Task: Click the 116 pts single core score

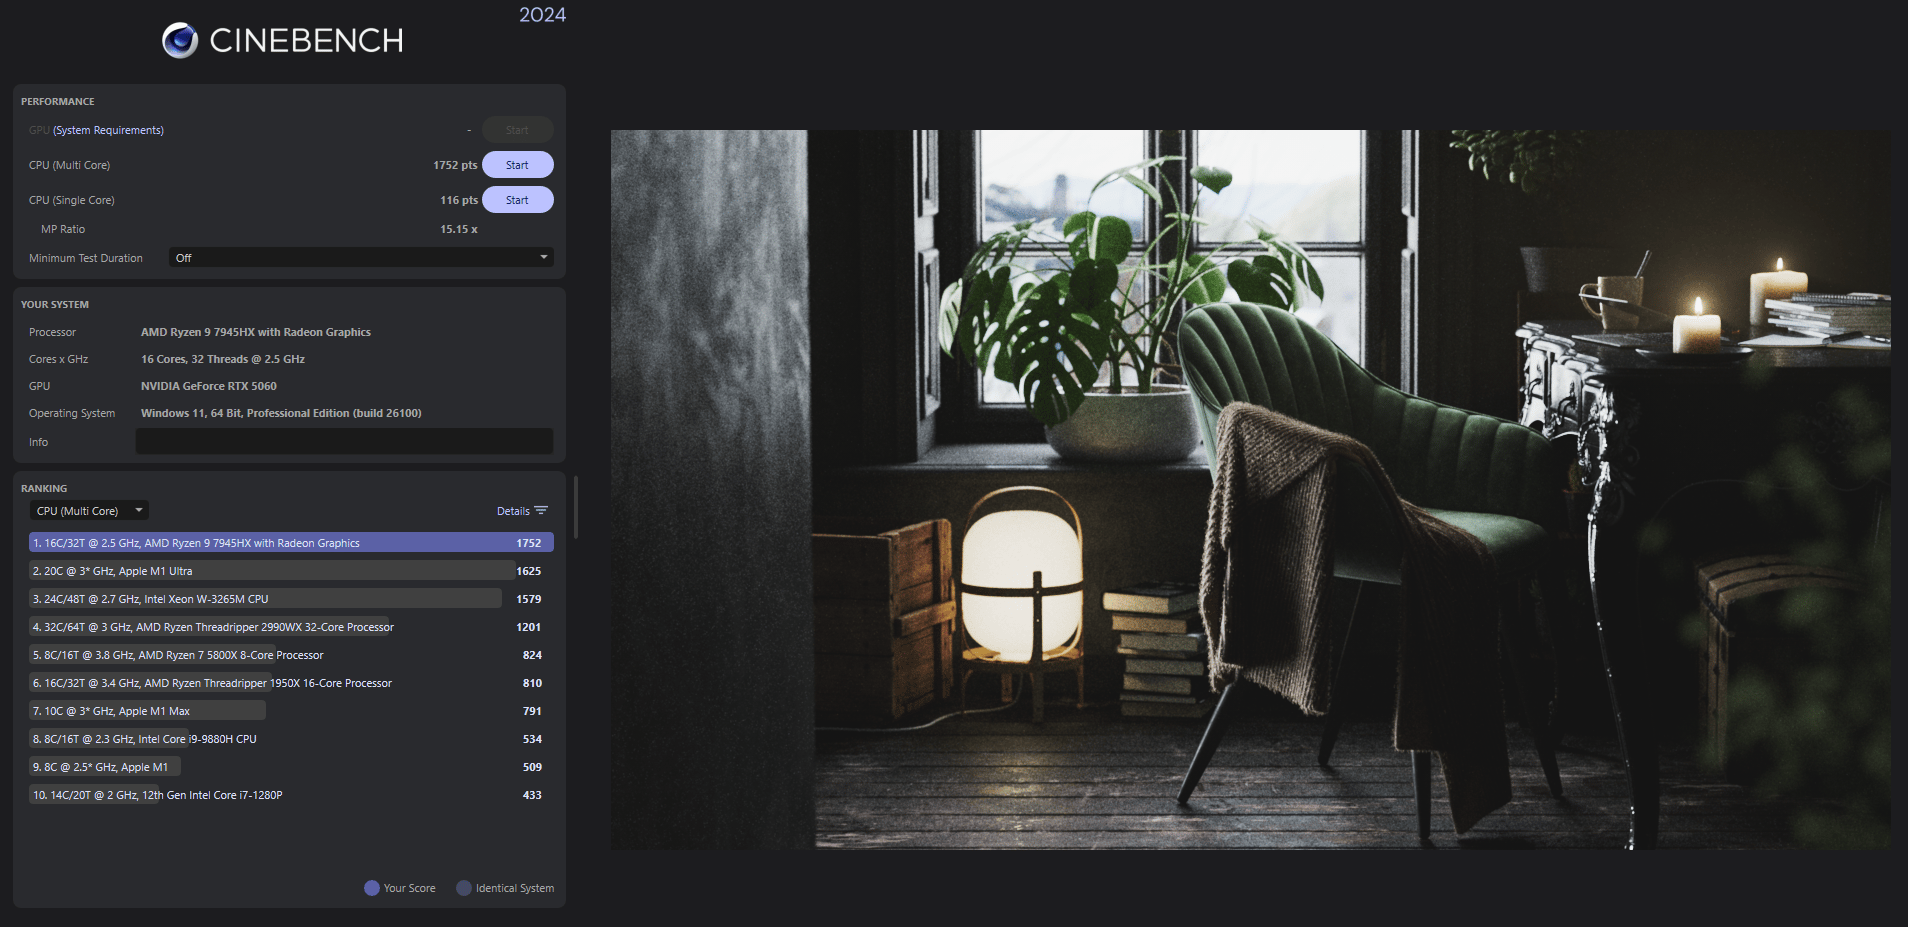Action: 459,200
